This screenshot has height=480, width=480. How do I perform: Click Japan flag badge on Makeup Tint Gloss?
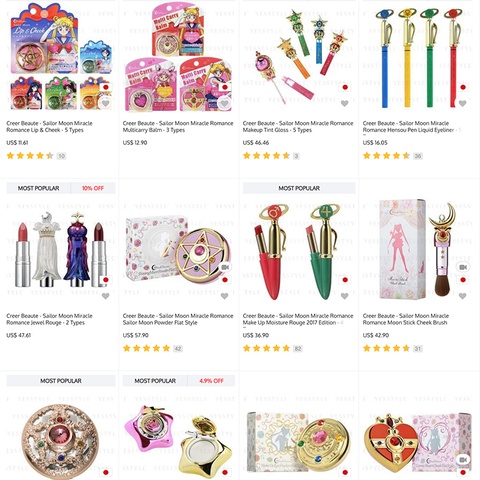[x=345, y=87]
